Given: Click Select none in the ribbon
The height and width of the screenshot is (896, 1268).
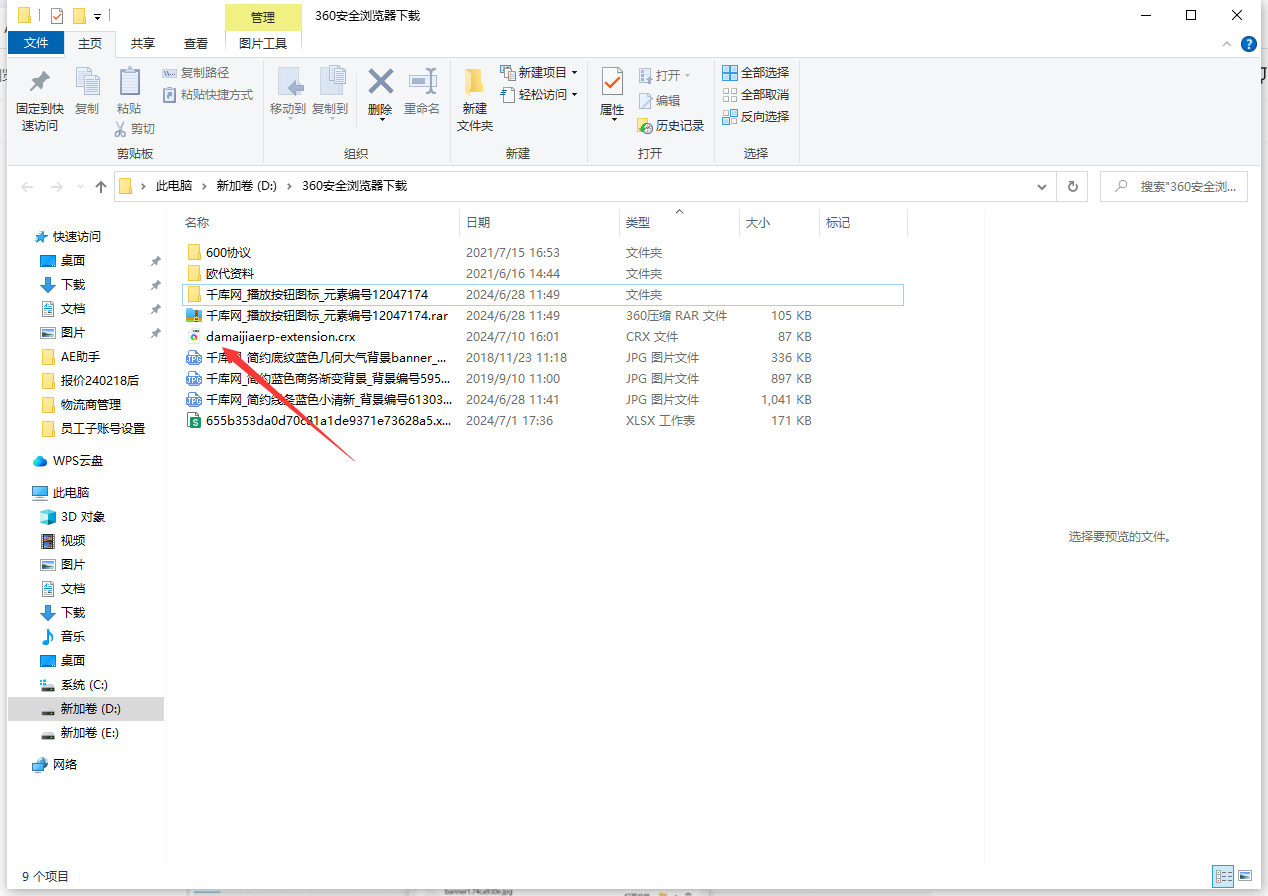Looking at the screenshot, I should (756, 94).
